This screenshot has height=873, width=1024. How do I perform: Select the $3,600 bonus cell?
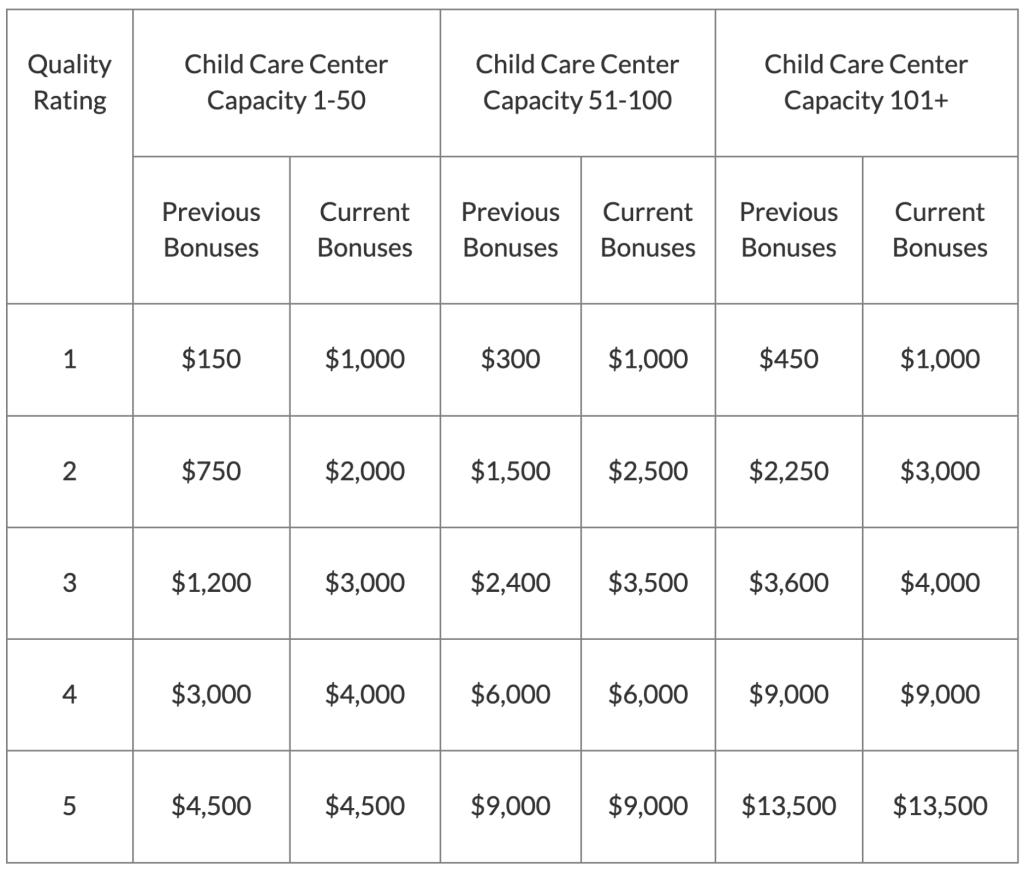[x=789, y=583]
